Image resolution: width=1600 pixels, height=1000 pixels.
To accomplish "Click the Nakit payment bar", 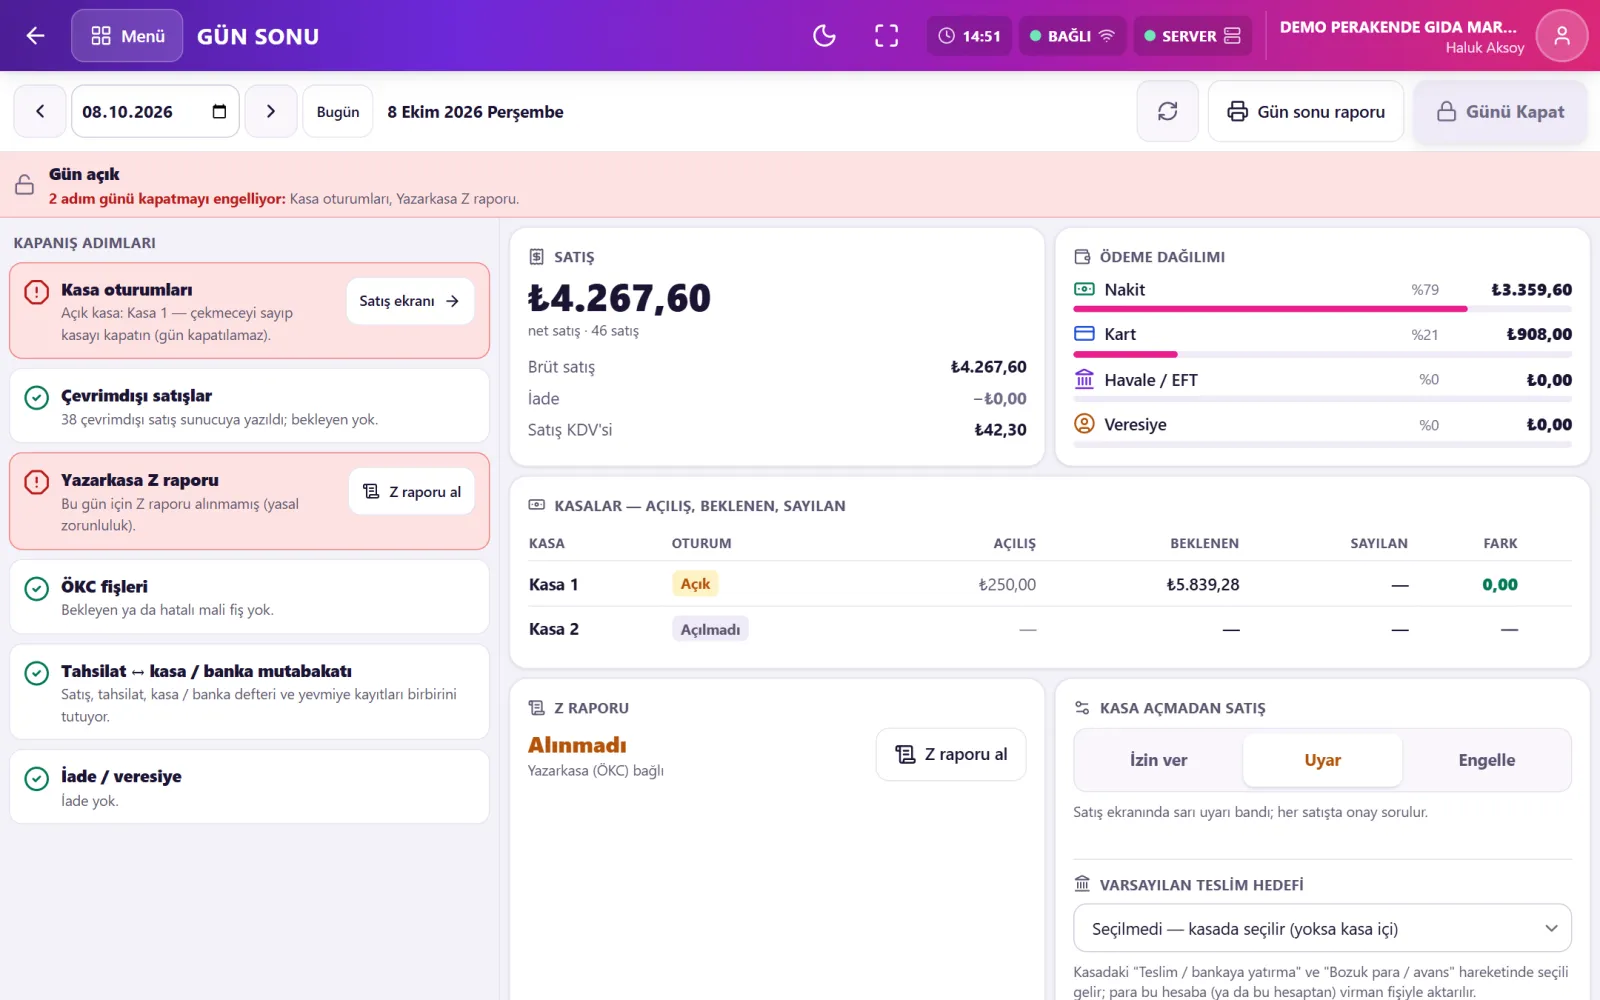I will point(1322,309).
